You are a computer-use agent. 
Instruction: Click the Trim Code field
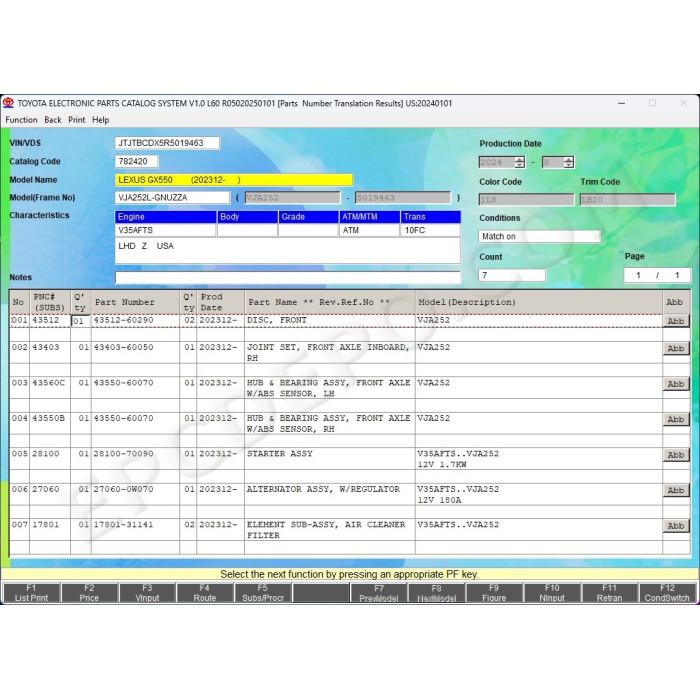[x=628, y=200]
